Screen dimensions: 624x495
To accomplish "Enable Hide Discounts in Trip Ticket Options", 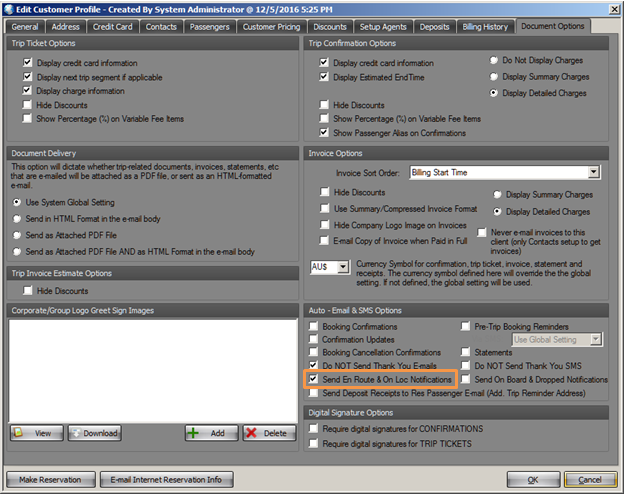I will coord(27,105).
